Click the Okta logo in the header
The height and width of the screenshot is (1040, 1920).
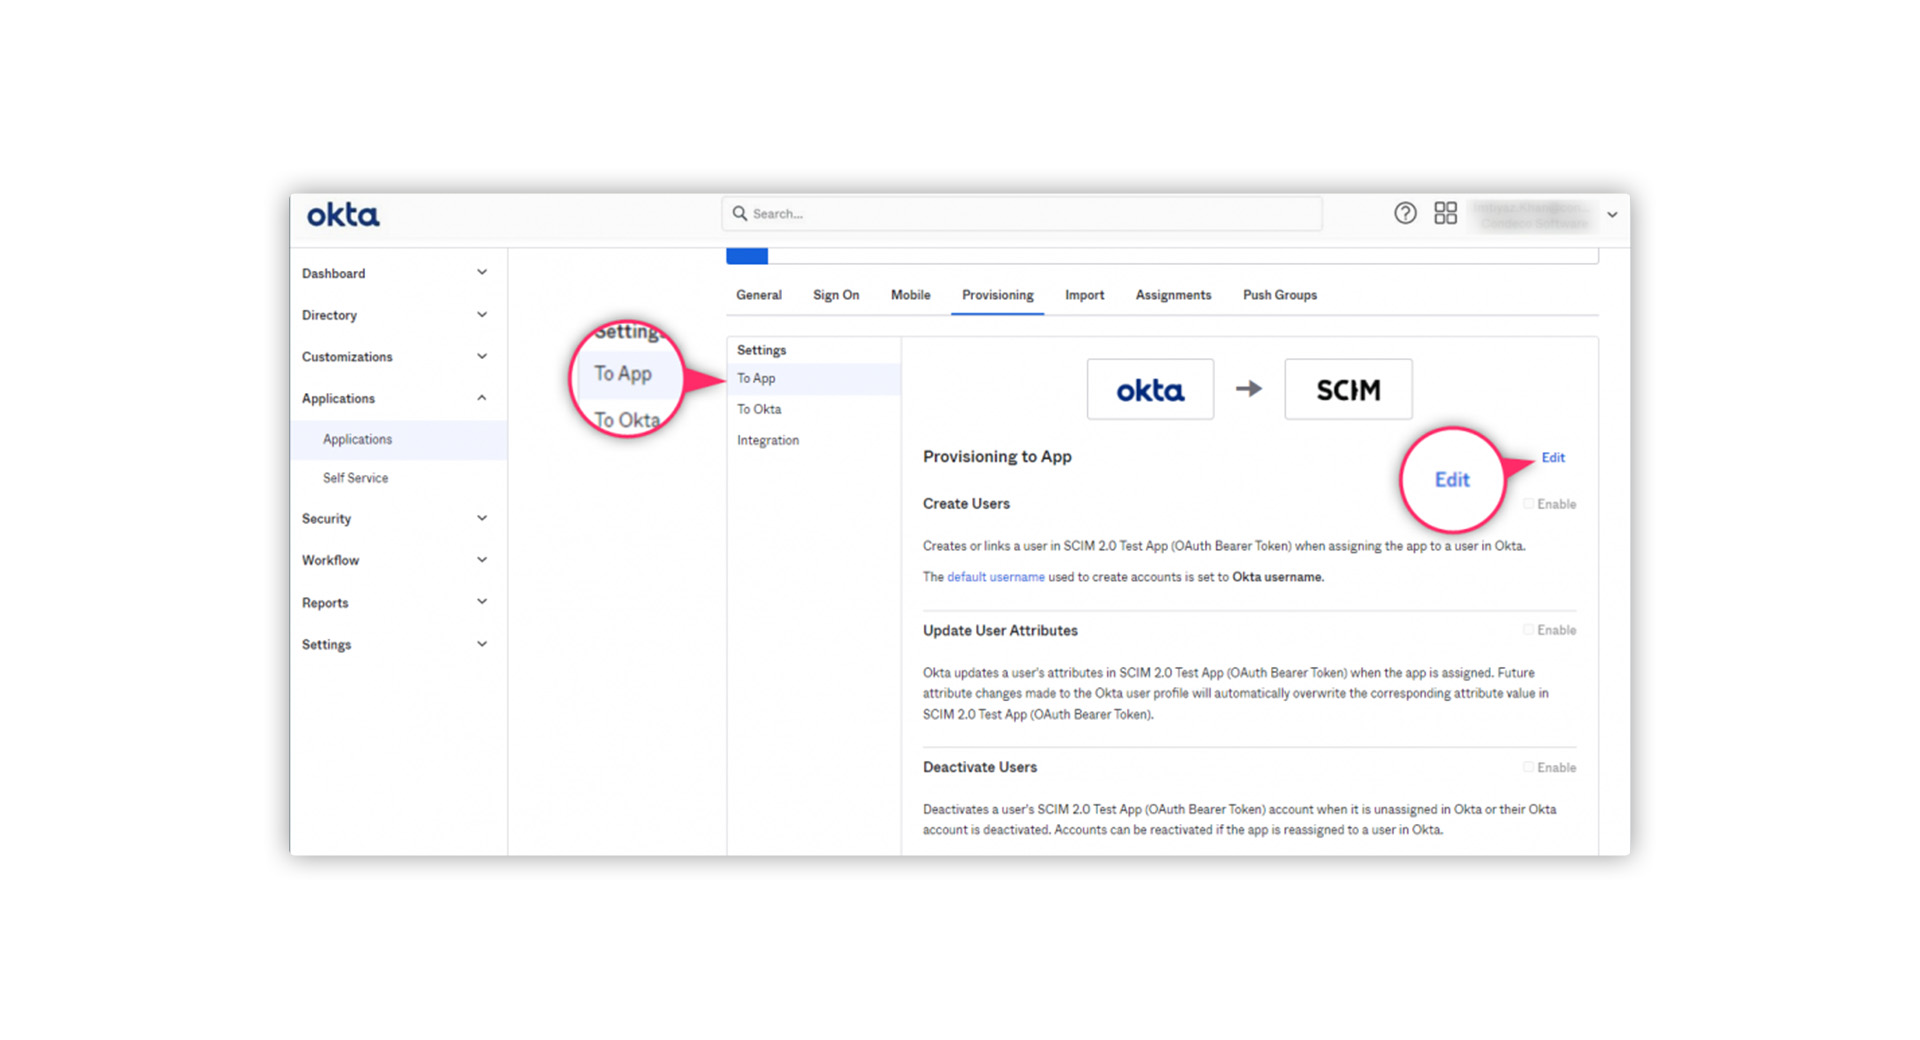343,215
